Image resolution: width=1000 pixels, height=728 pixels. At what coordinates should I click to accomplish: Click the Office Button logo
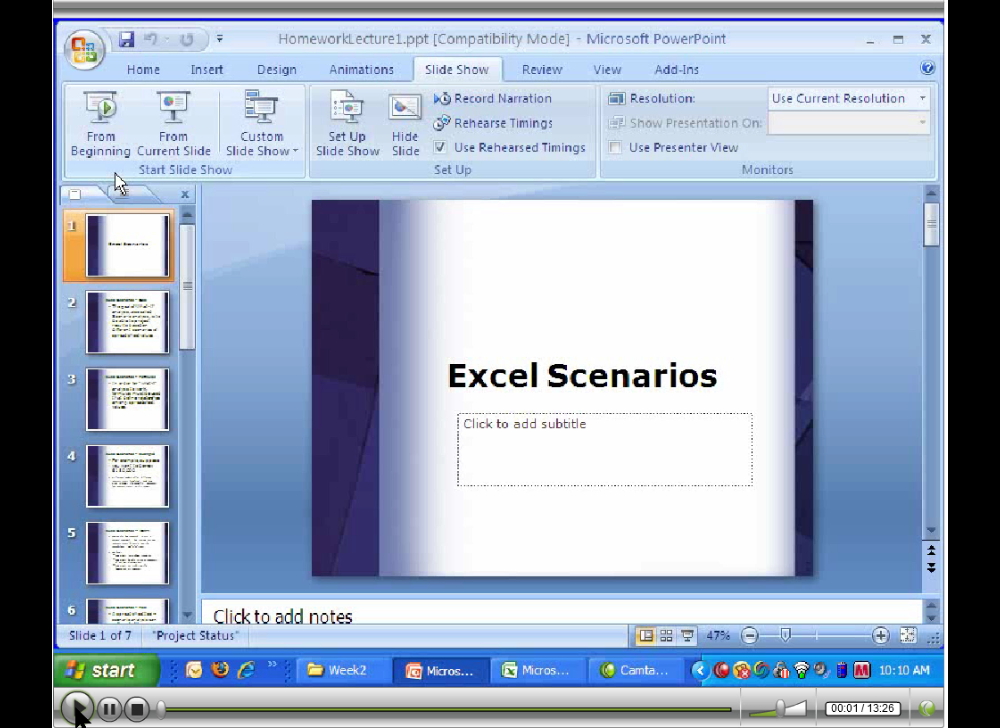tap(84, 50)
